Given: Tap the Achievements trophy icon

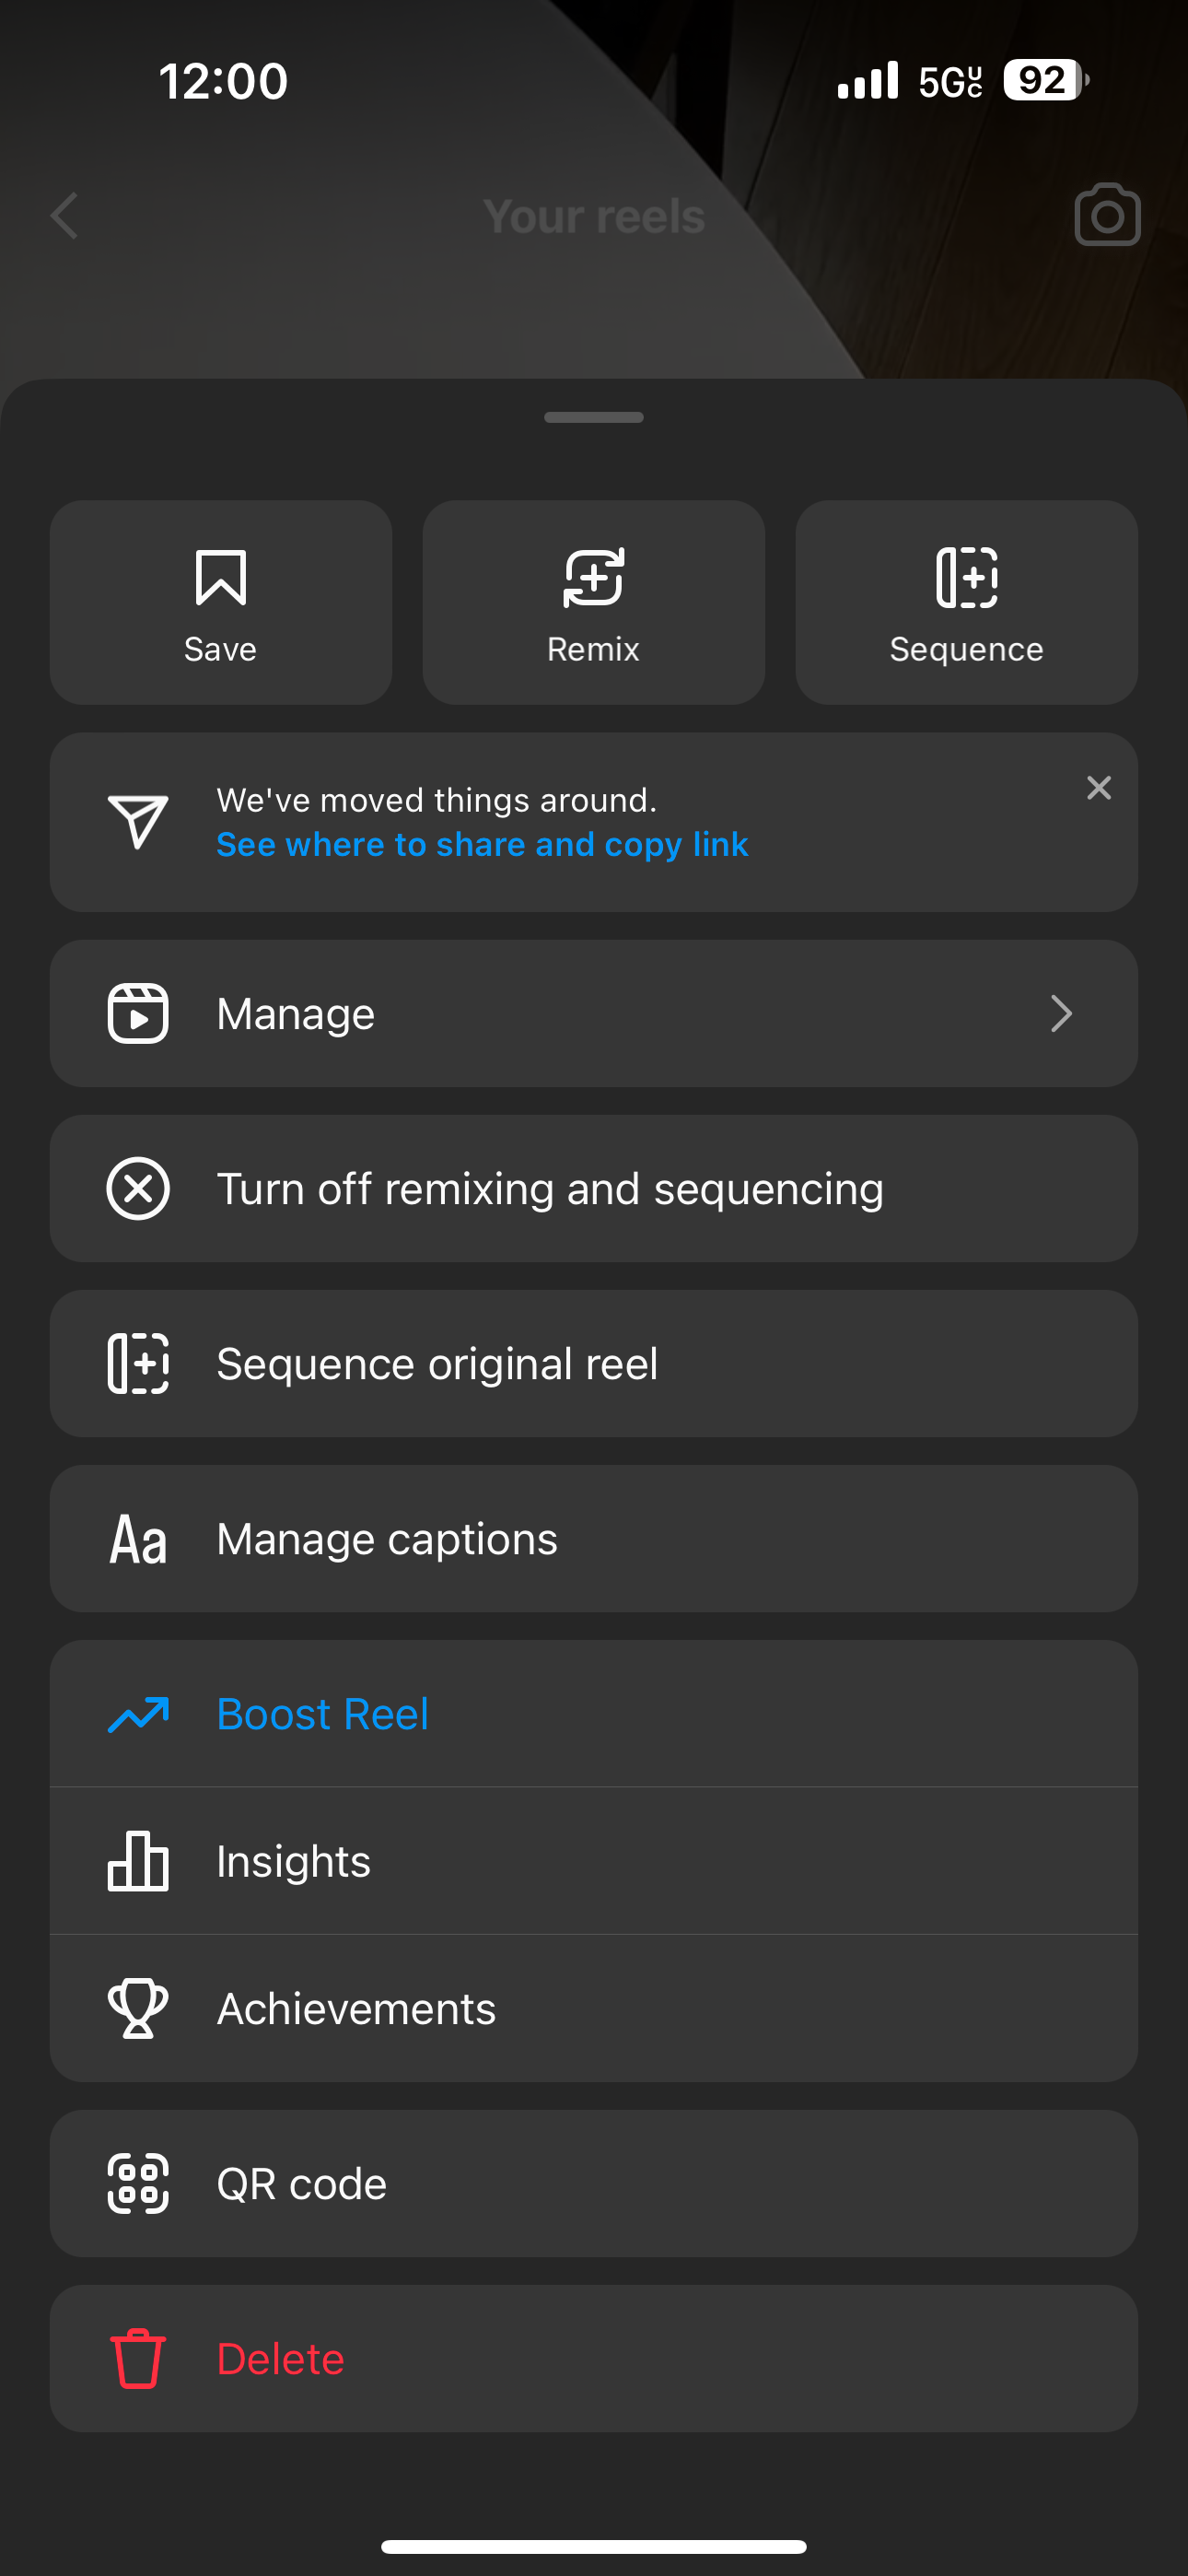Looking at the screenshot, I should click(138, 2008).
